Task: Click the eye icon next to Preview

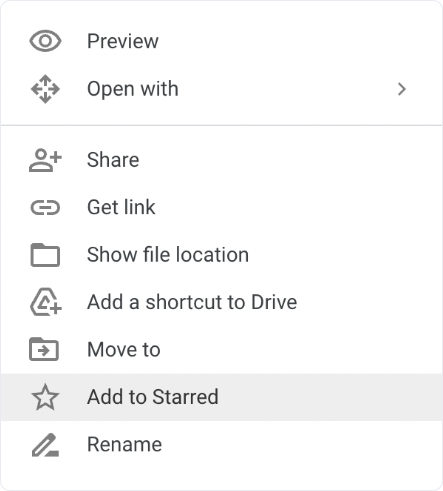Action: tap(45, 41)
